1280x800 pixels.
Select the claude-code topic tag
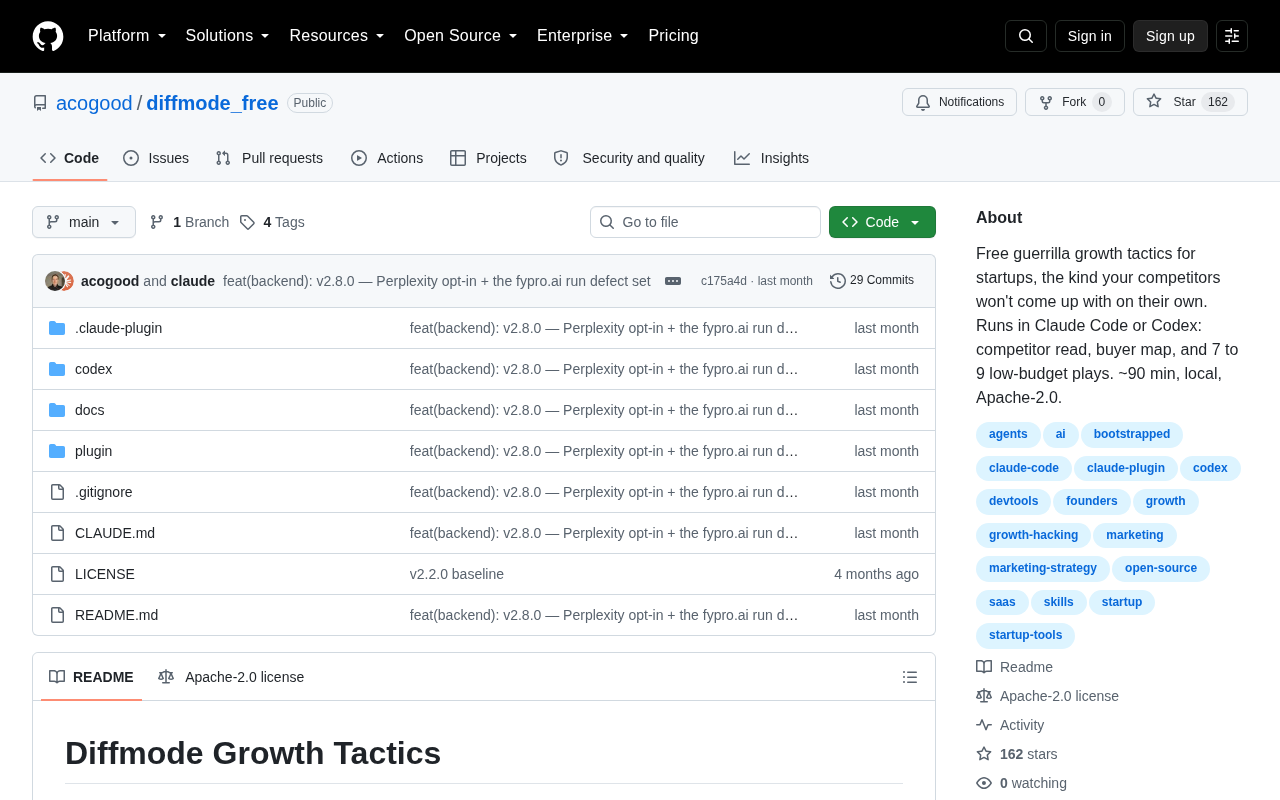[x=1024, y=468]
